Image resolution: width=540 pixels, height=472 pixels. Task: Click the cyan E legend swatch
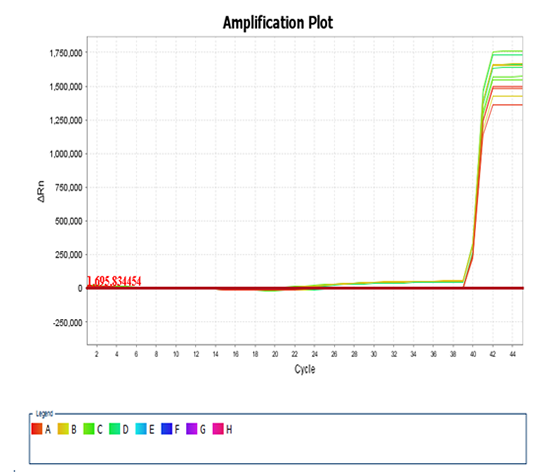[141, 429]
